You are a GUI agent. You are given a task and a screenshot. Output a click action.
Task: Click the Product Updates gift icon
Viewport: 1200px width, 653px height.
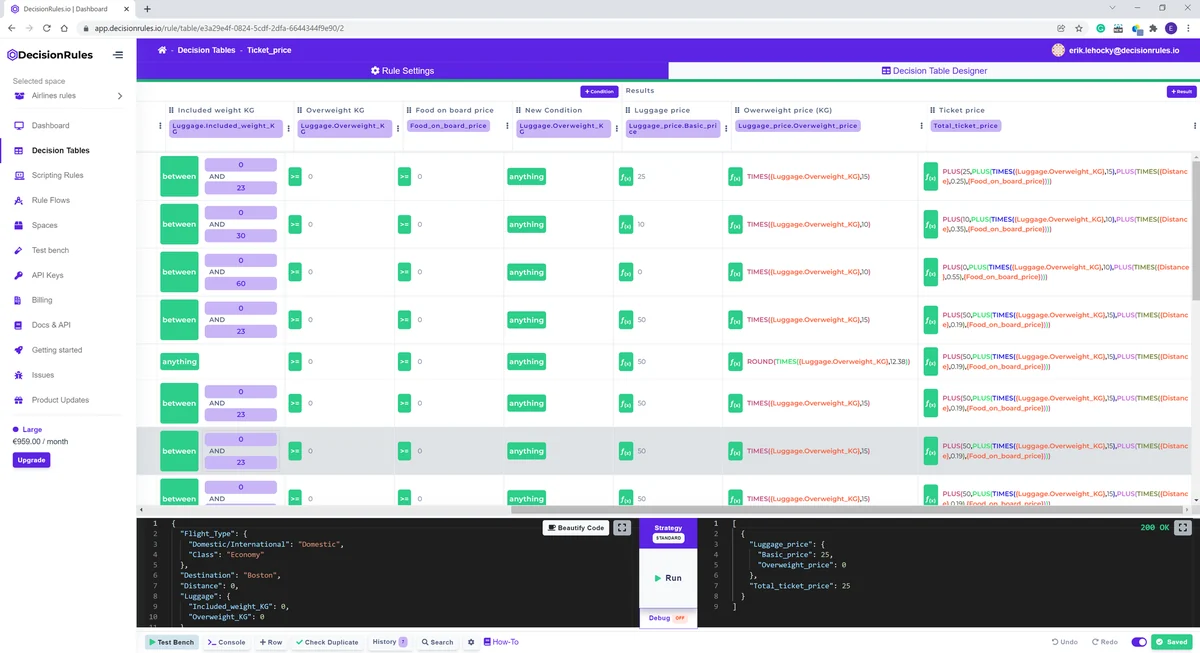tap(19, 400)
